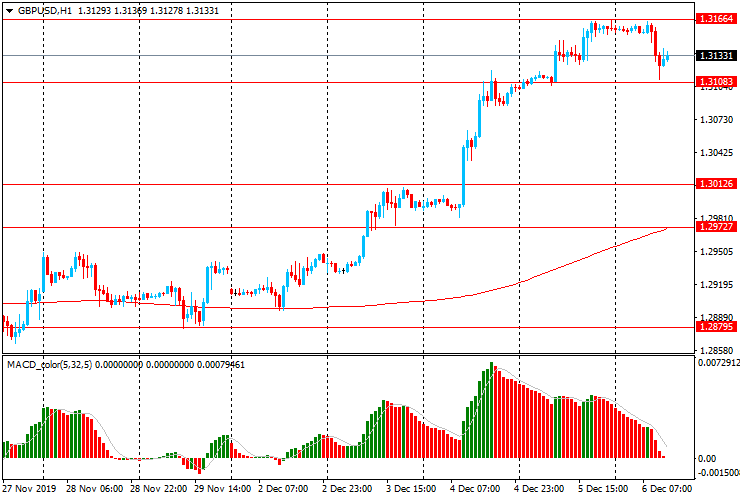Click the 4 Dec 23:00 time label

(x=539, y=489)
